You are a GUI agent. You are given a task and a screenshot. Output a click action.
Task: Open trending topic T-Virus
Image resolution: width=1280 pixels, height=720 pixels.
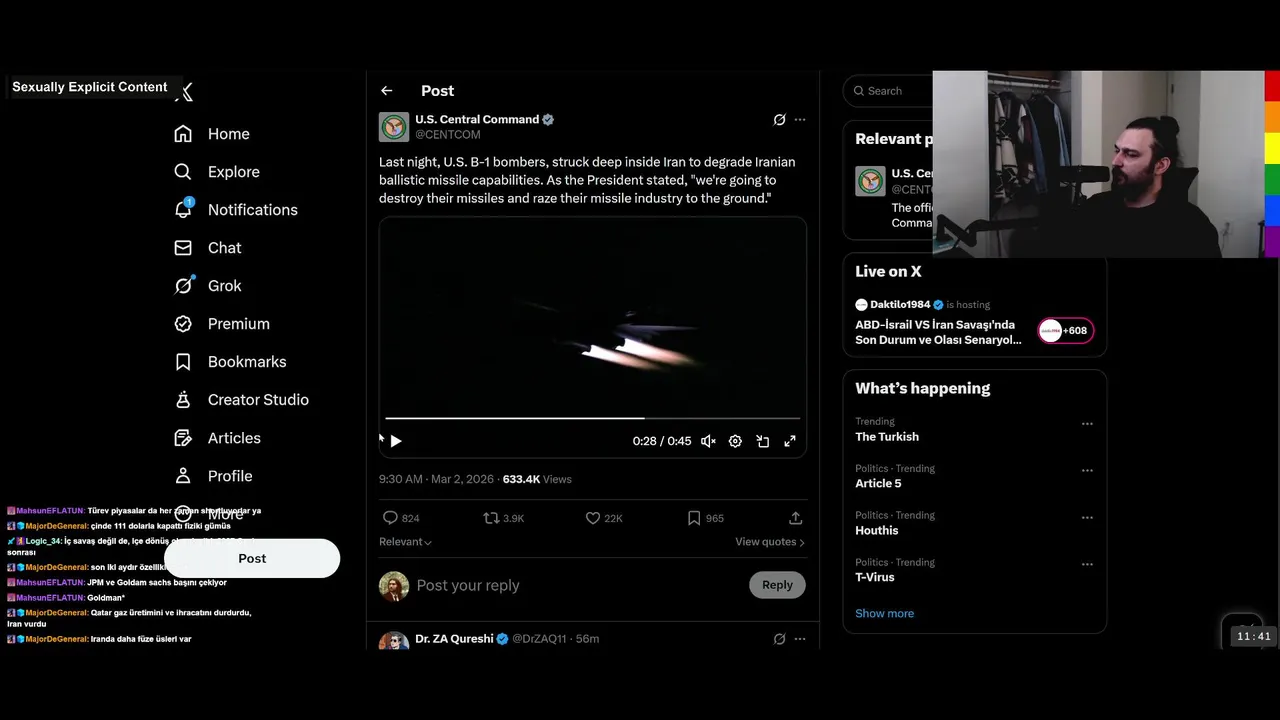click(x=875, y=578)
